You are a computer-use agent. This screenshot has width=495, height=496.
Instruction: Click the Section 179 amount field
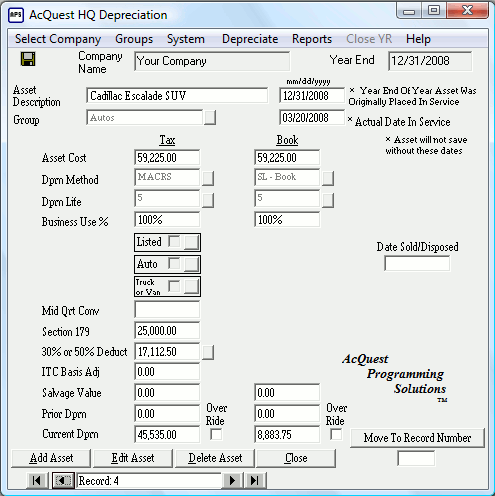167,331
